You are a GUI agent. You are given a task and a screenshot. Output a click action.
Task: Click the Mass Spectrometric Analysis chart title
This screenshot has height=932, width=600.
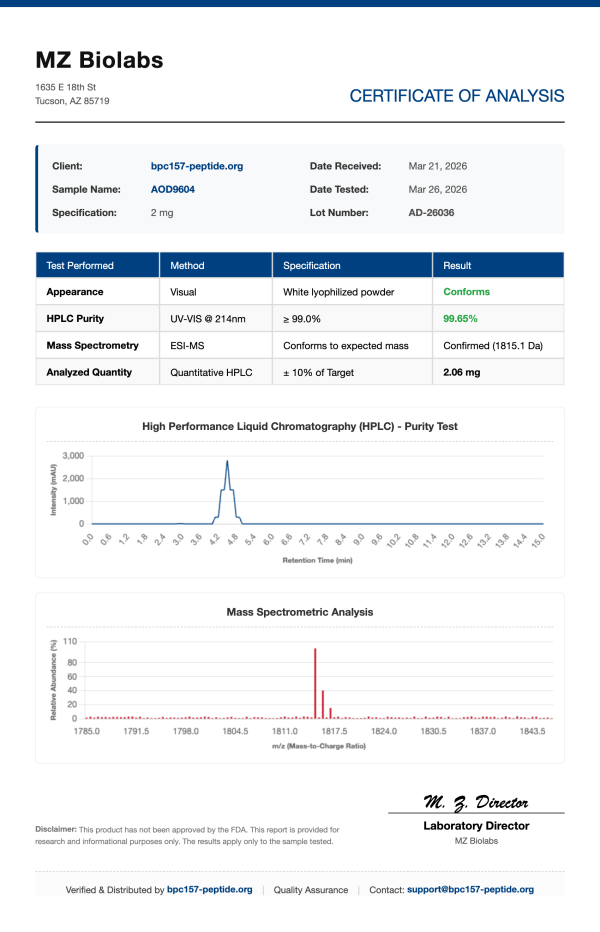click(x=300, y=612)
